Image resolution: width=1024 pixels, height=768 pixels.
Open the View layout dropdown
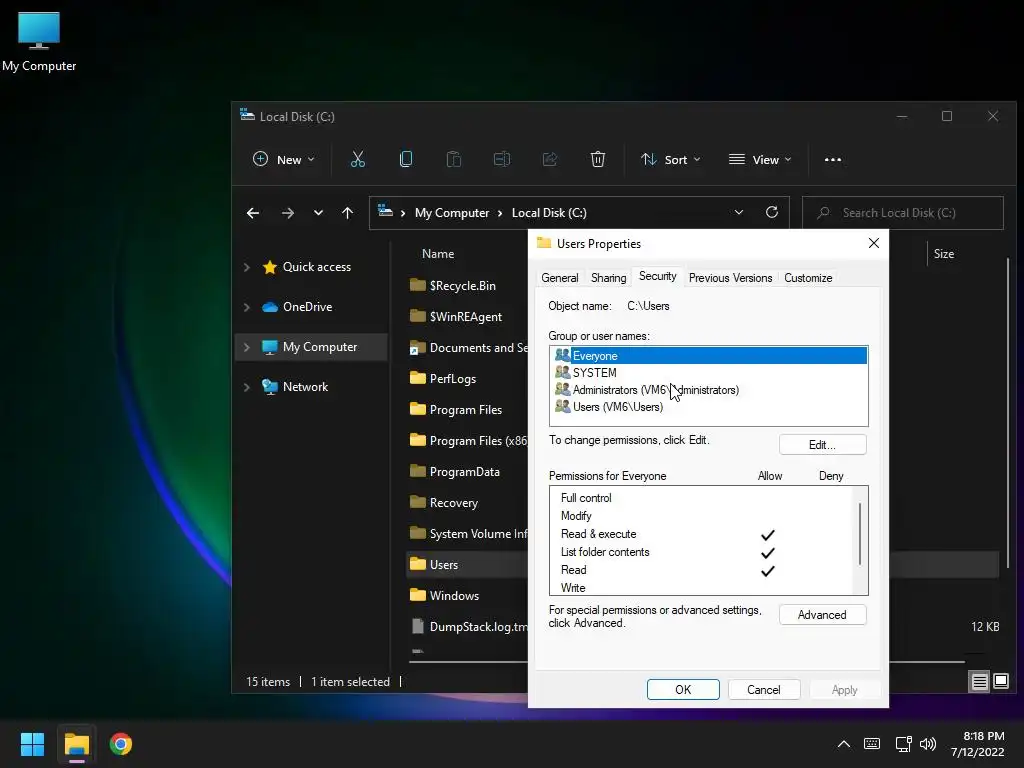click(760, 159)
